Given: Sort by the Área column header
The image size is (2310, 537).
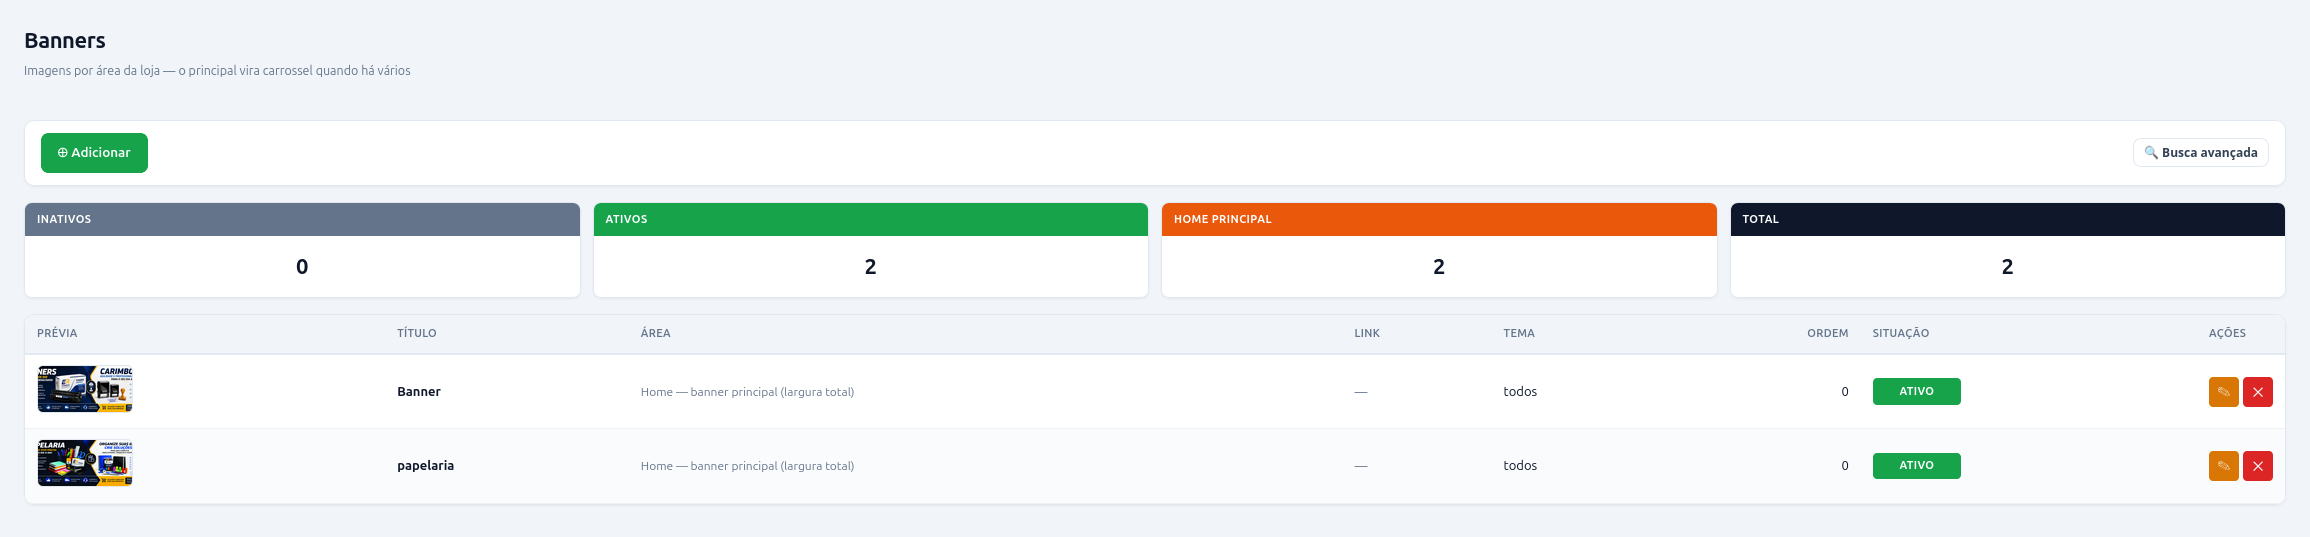Looking at the screenshot, I should coord(655,333).
